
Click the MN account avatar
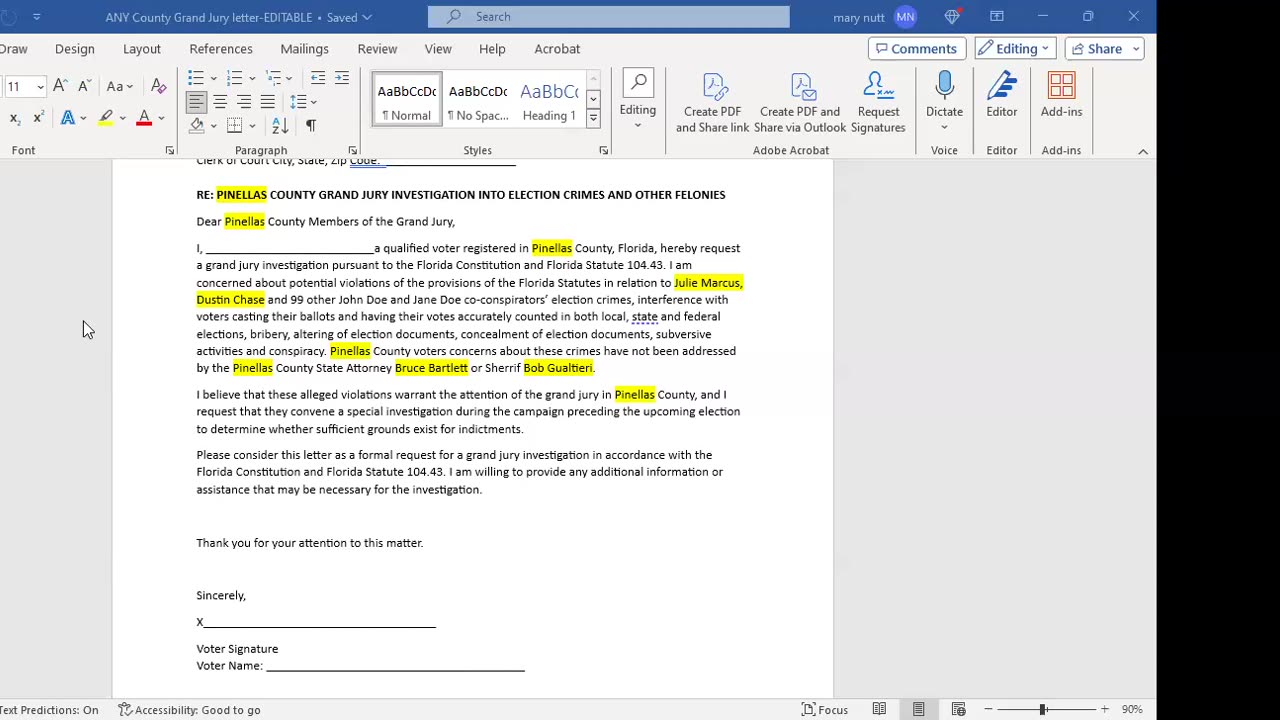point(905,17)
